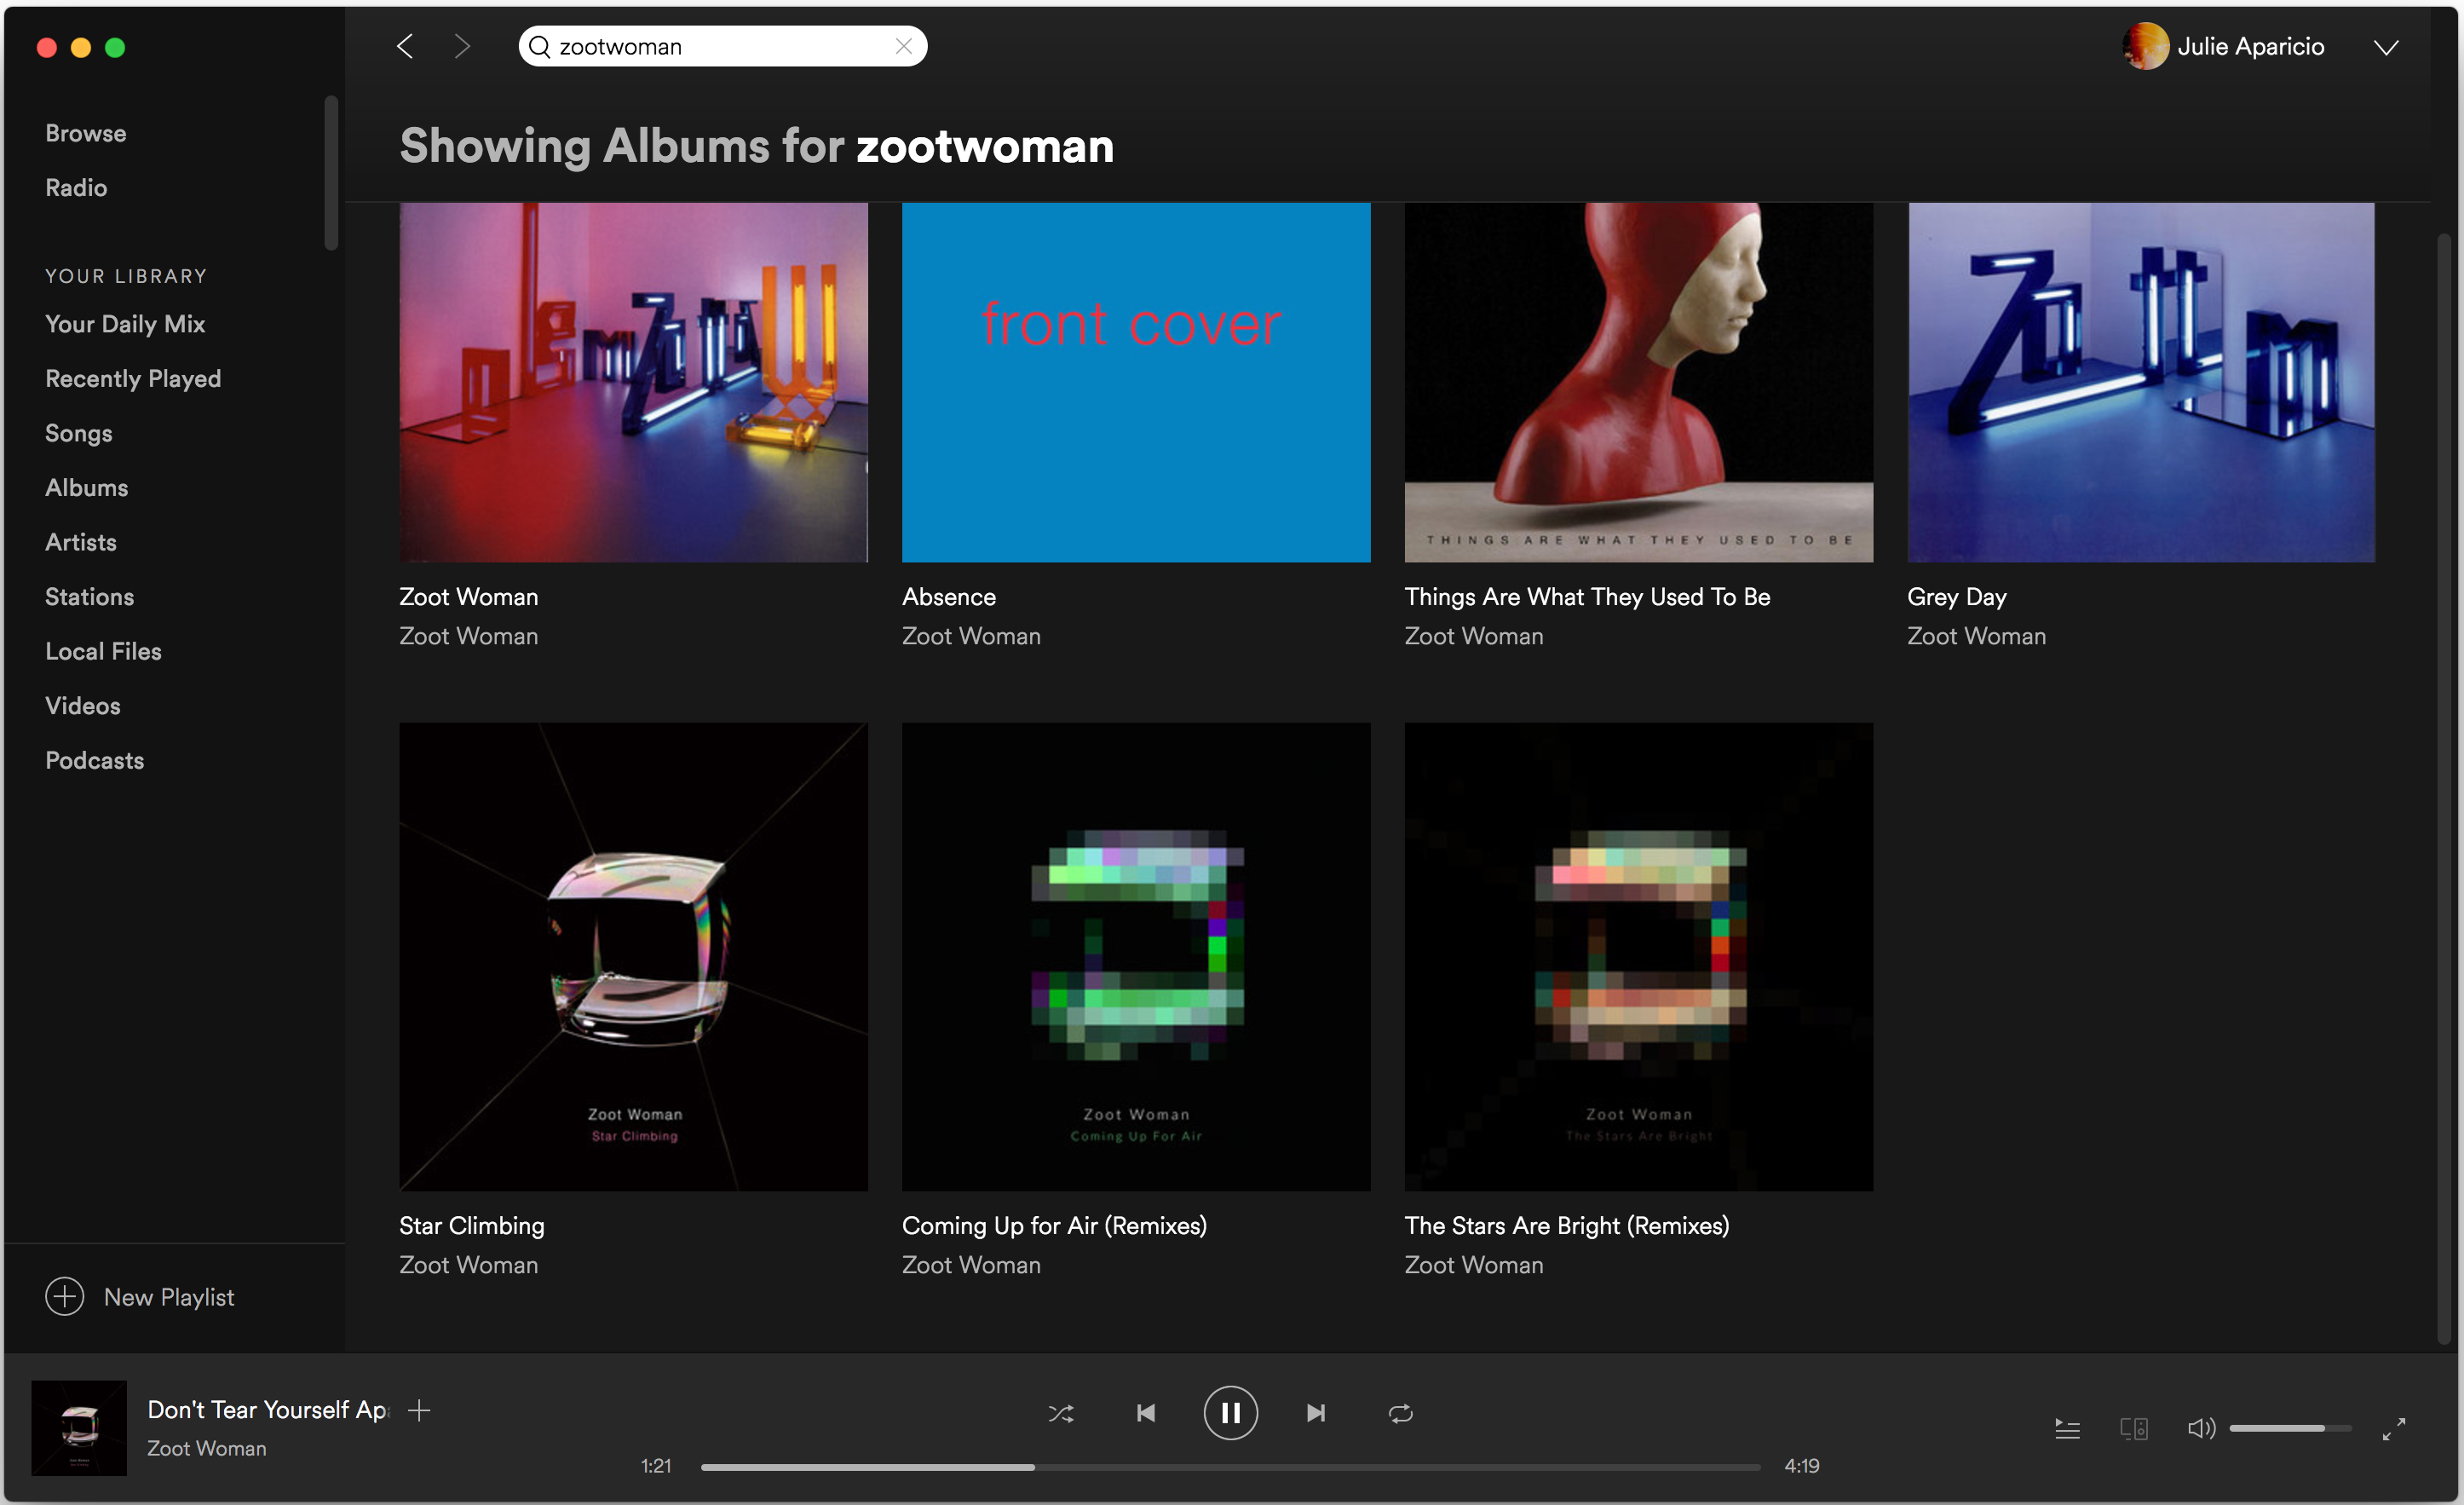Navigate forward with the right chevron

click(x=462, y=46)
